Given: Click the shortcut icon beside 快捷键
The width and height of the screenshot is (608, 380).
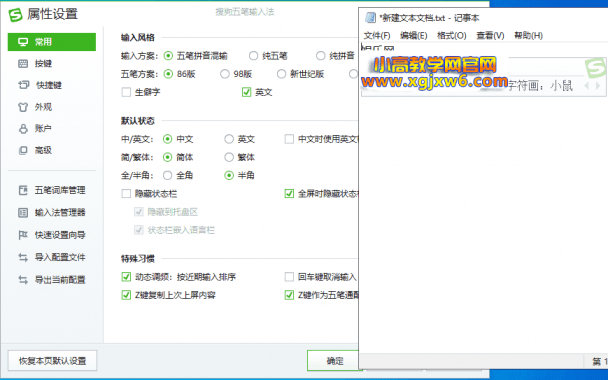Looking at the screenshot, I should (23, 85).
